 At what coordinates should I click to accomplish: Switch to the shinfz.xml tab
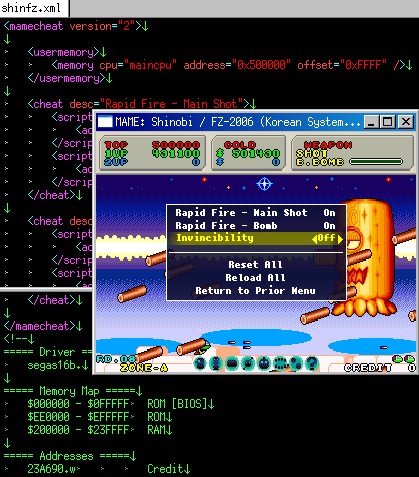point(31,8)
